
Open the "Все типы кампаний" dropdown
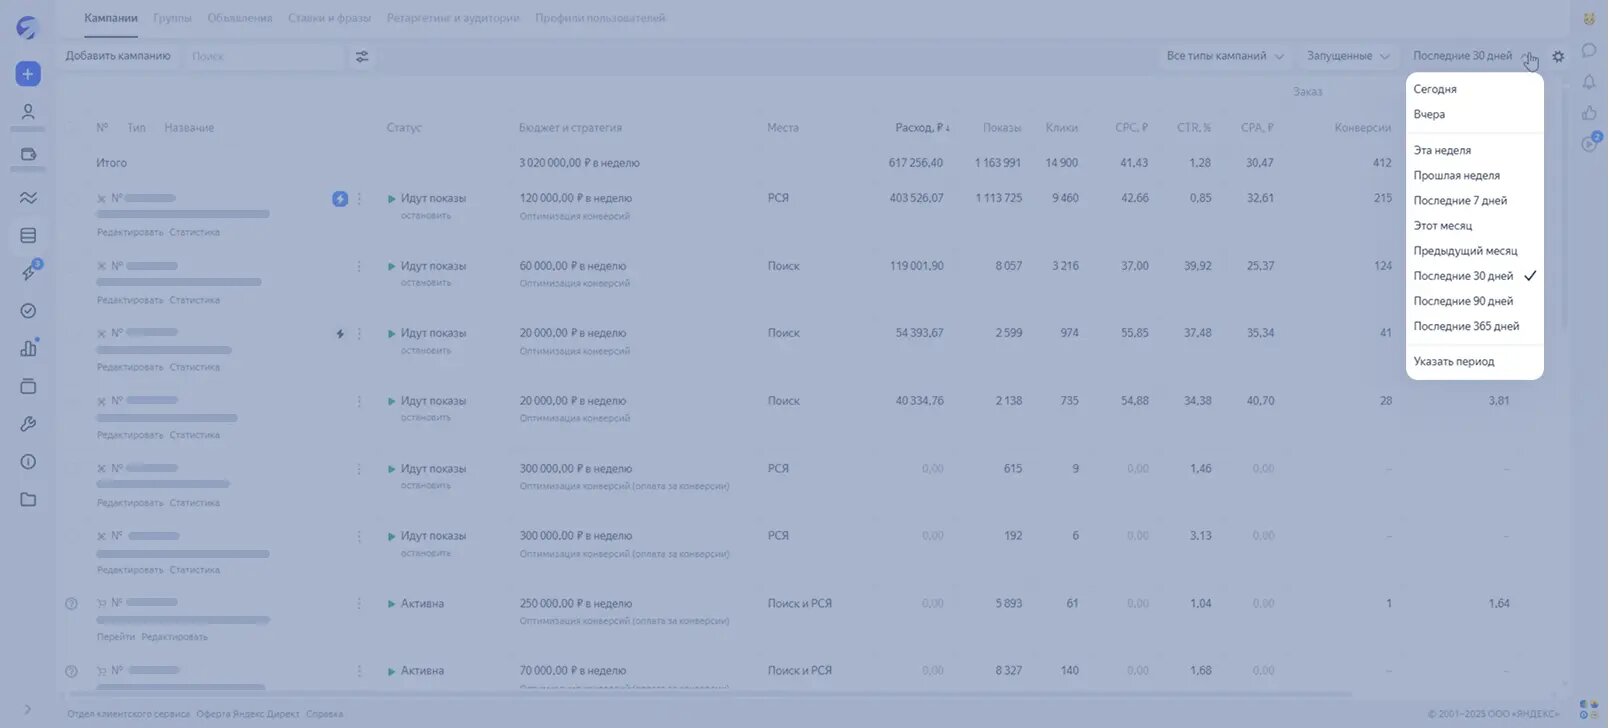pyautogui.click(x=1225, y=56)
